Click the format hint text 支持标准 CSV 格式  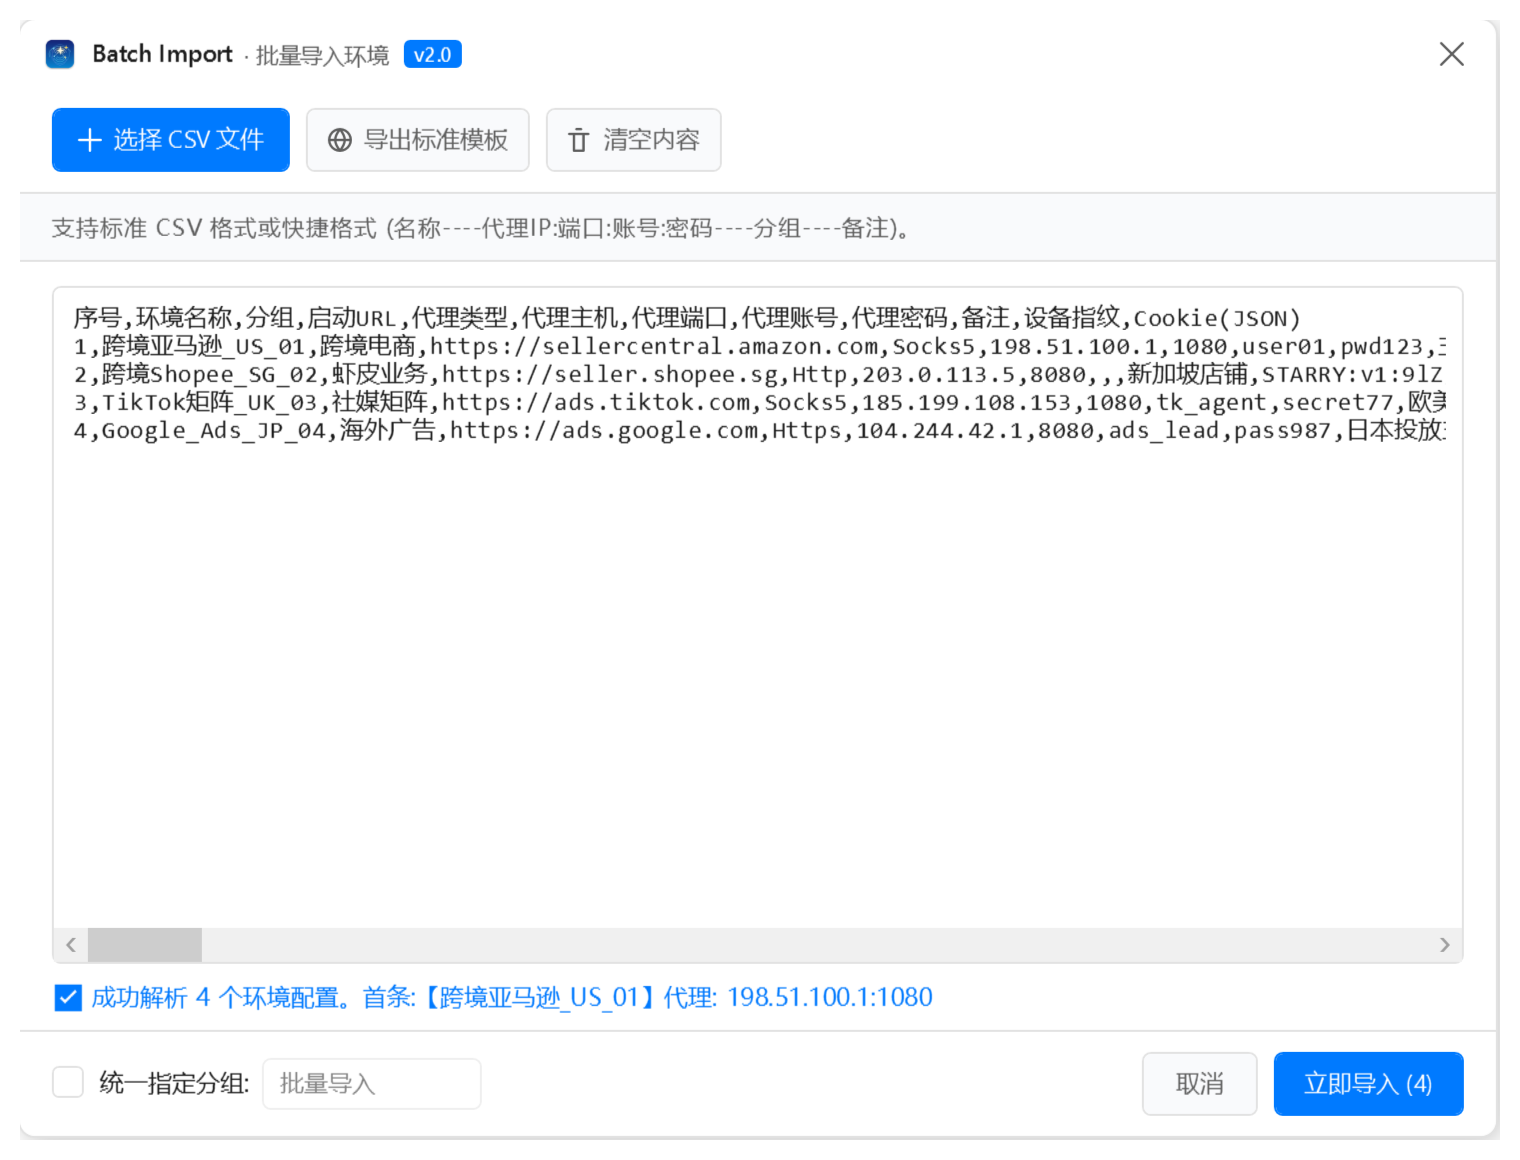click(480, 228)
